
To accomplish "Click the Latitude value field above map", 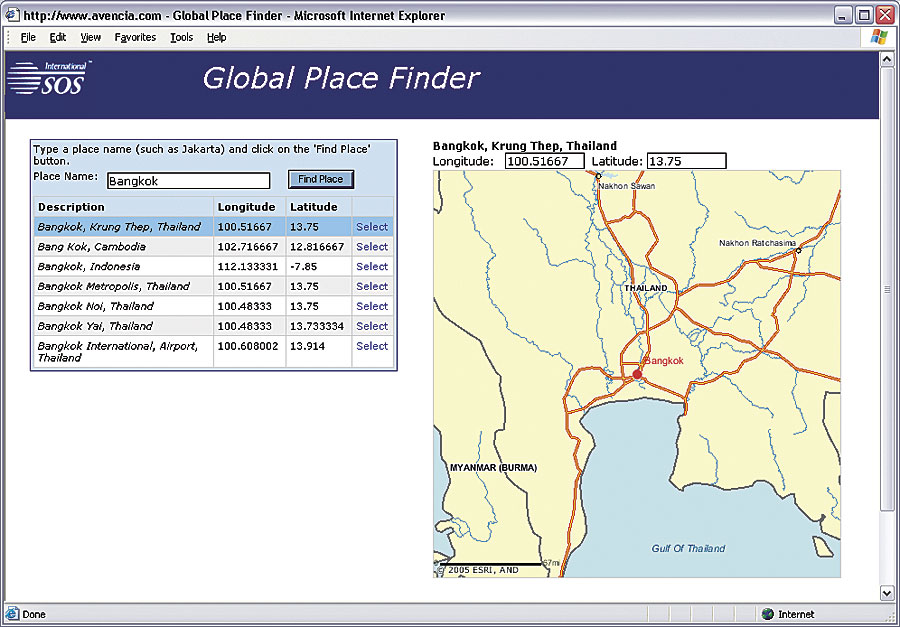I will pos(686,161).
